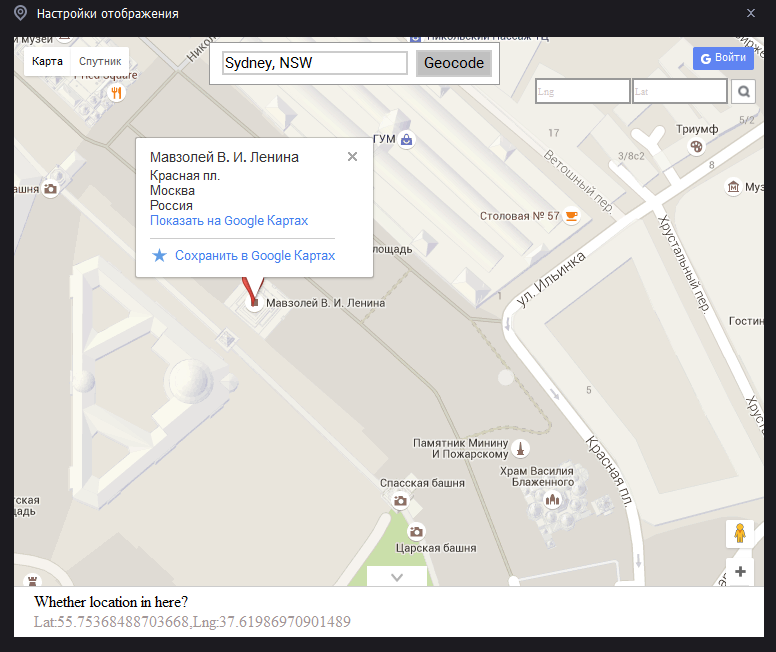Select the Карта map type

tap(48, 61)
